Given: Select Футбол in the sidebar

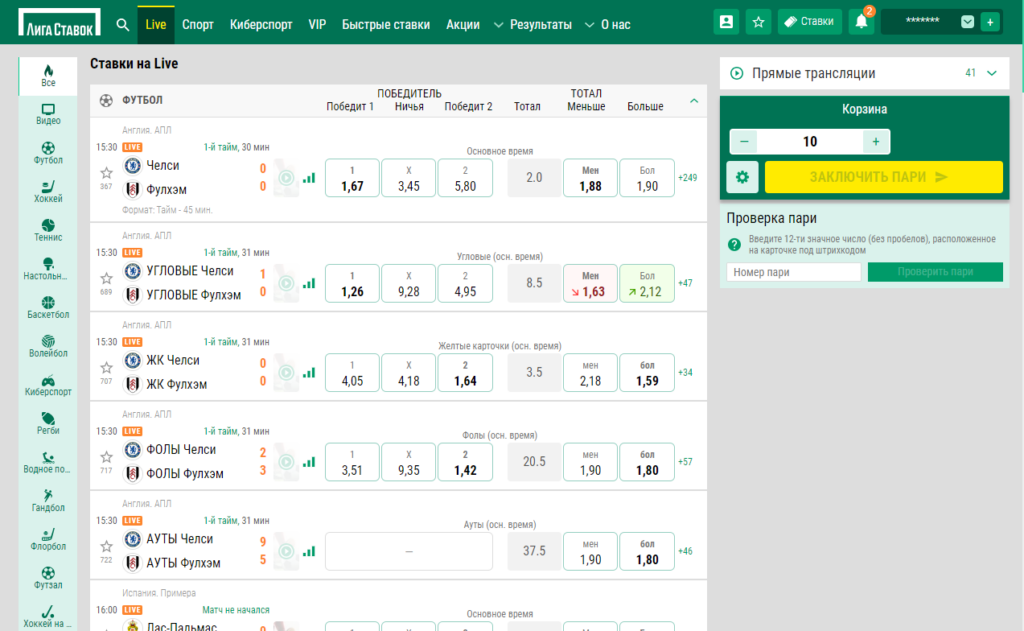Looking at the screenshot, I should pyautogui.click(x=48, y=153).
